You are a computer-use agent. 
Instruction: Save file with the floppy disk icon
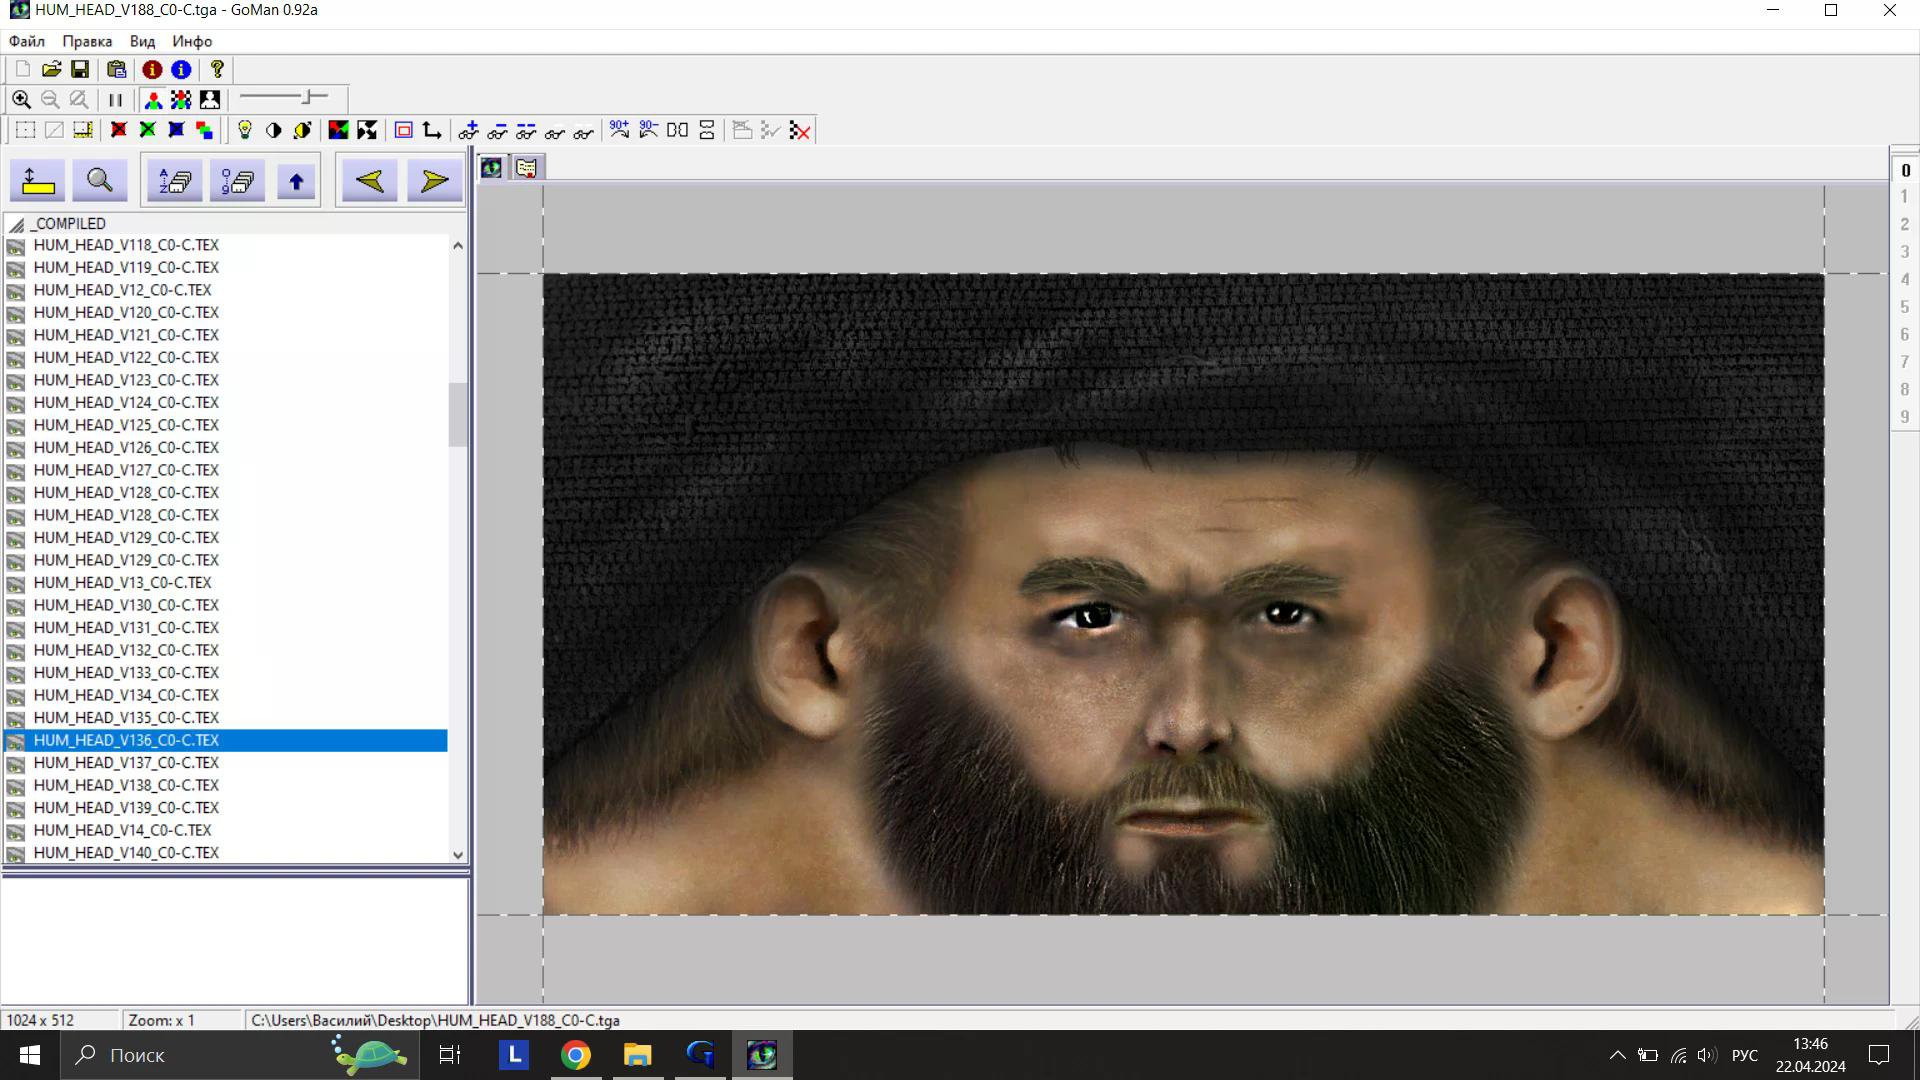pyautogui.click(x=80, y=69)
